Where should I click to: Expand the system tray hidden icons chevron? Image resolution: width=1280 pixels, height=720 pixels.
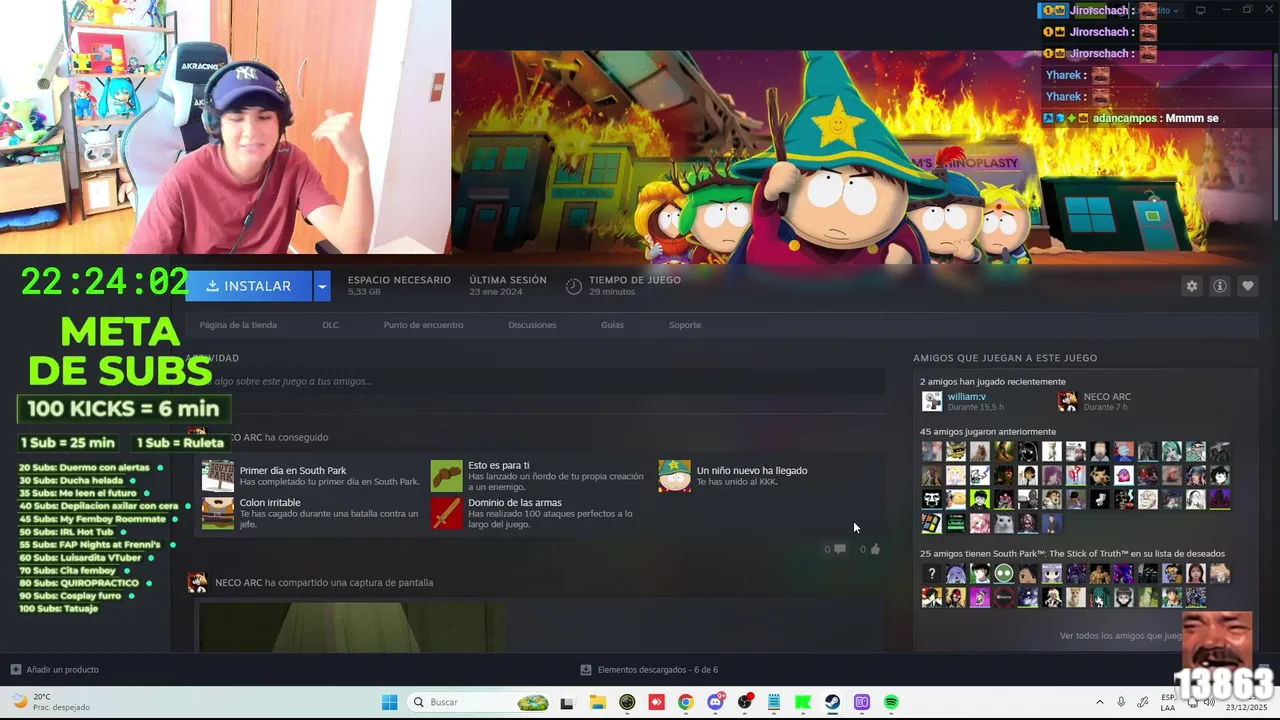(x=1099, y=702)
